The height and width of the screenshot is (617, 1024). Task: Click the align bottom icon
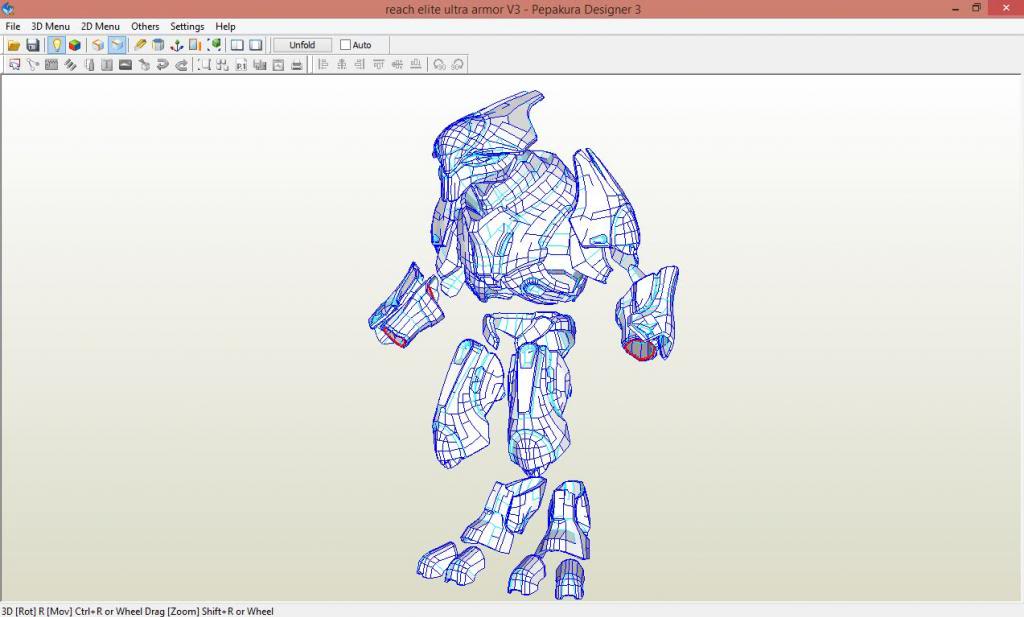(x=415, y=64)
